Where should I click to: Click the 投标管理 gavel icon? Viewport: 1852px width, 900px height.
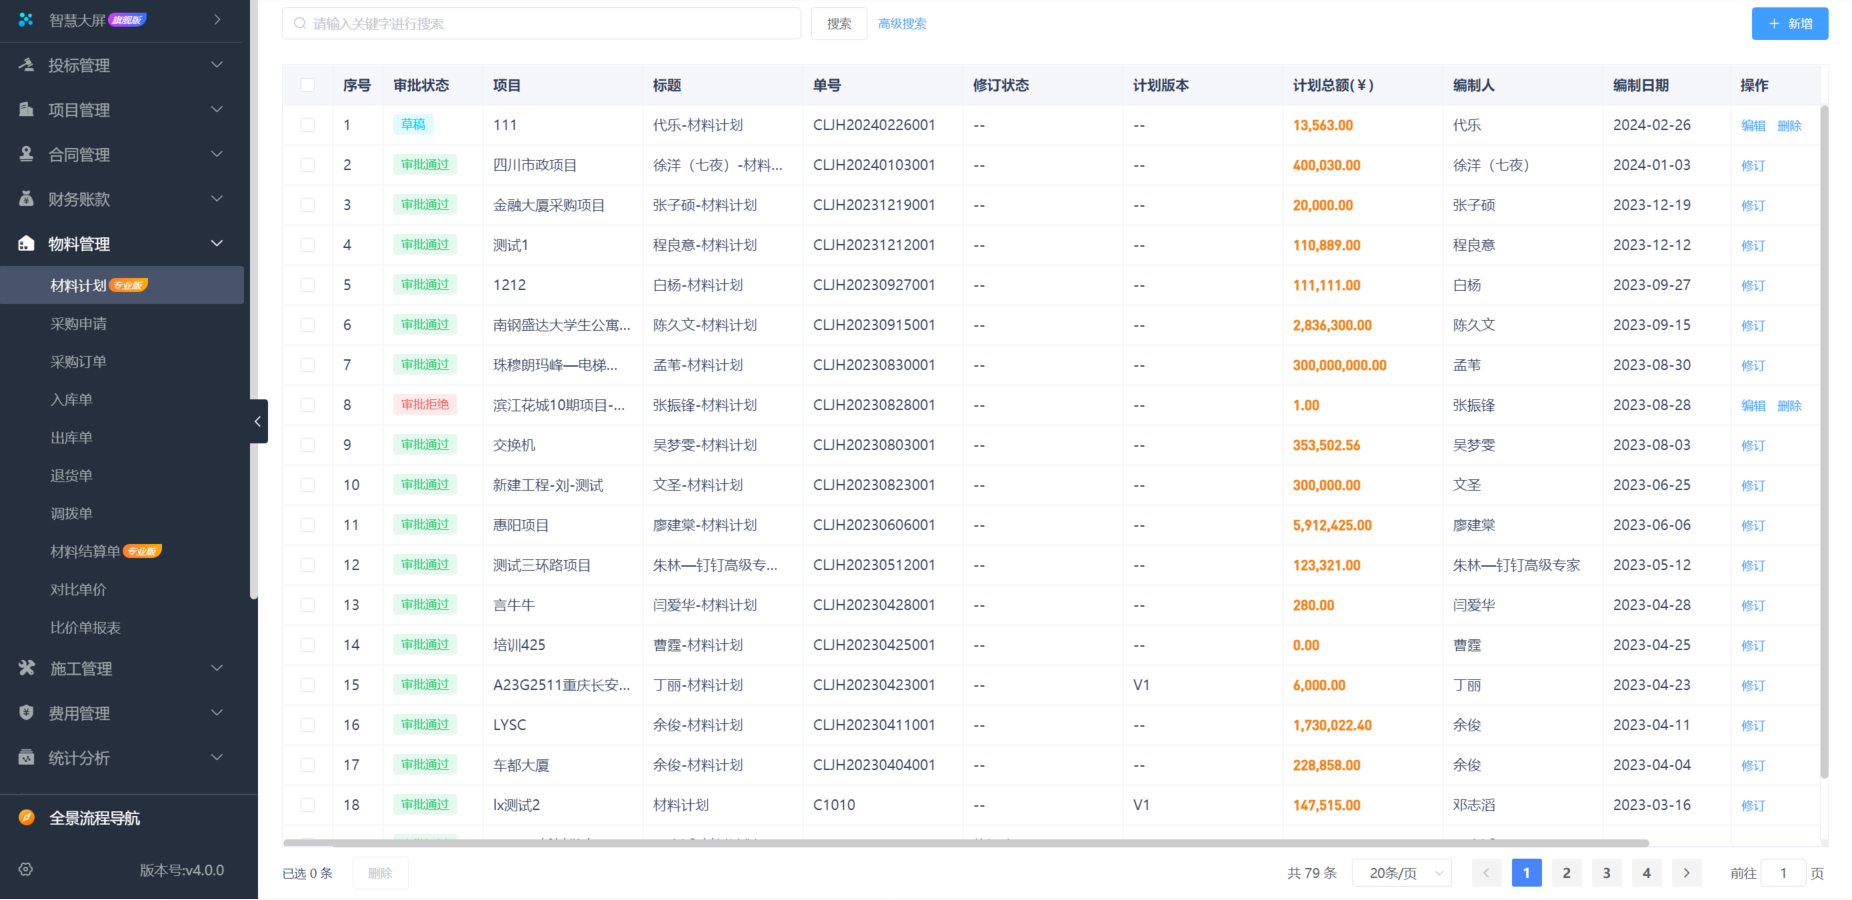[x=26, y=65]
